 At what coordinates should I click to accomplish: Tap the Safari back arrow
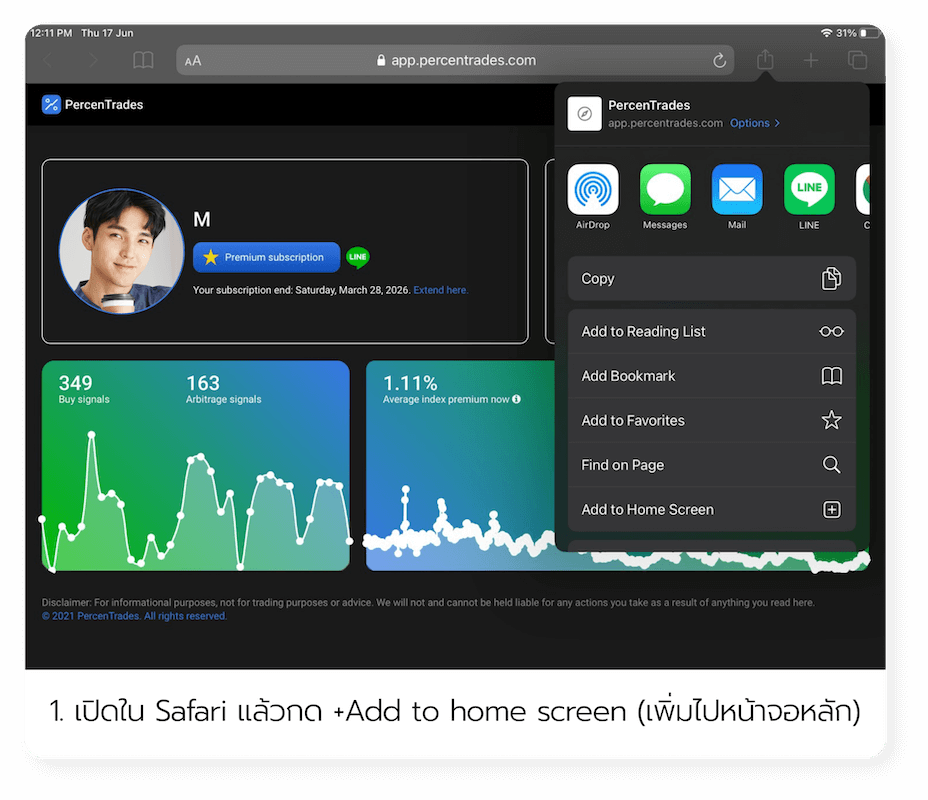pyautogui.click(x=48, y=60)
